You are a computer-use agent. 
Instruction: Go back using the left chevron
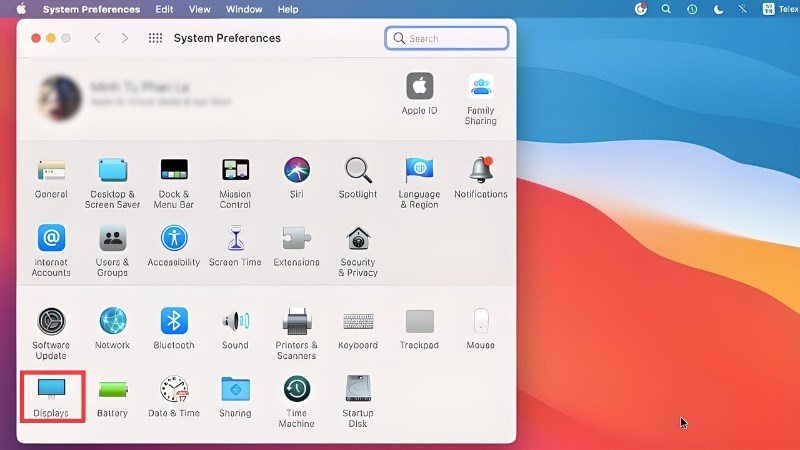[97, 38]
